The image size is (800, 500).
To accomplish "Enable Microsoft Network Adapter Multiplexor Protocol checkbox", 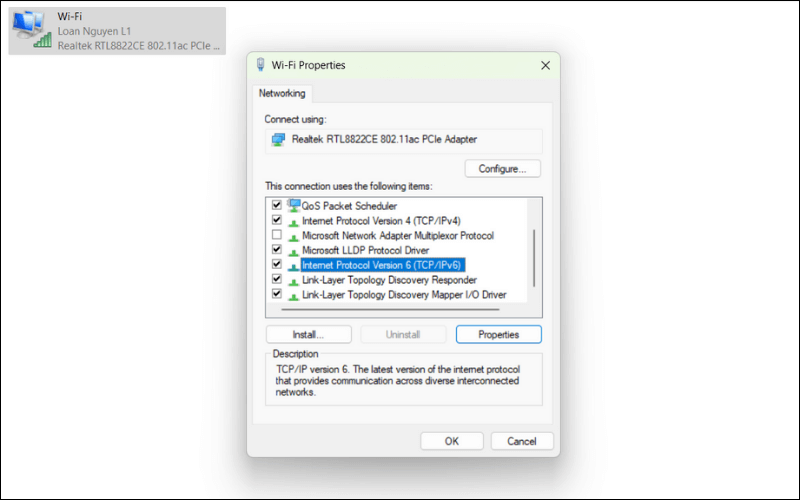I will coord(277,235).
